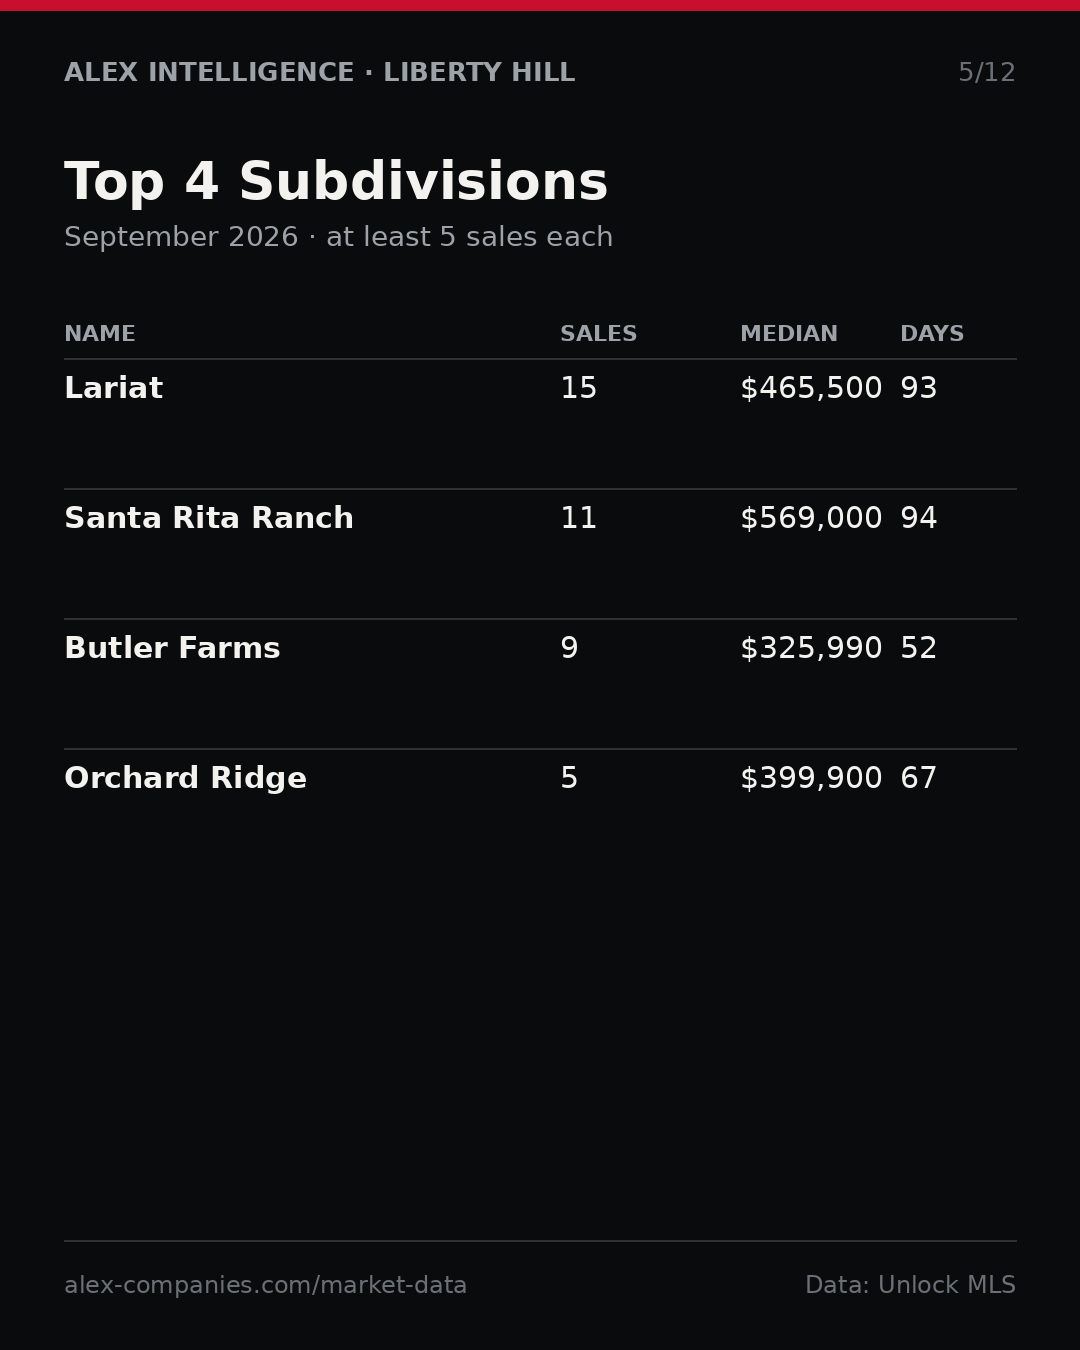Viewport: 1080px width, 1350px height.
Task: Click the Orchard Ridge subdivision name
Action: pyautogui.click(x=185, y=779)
